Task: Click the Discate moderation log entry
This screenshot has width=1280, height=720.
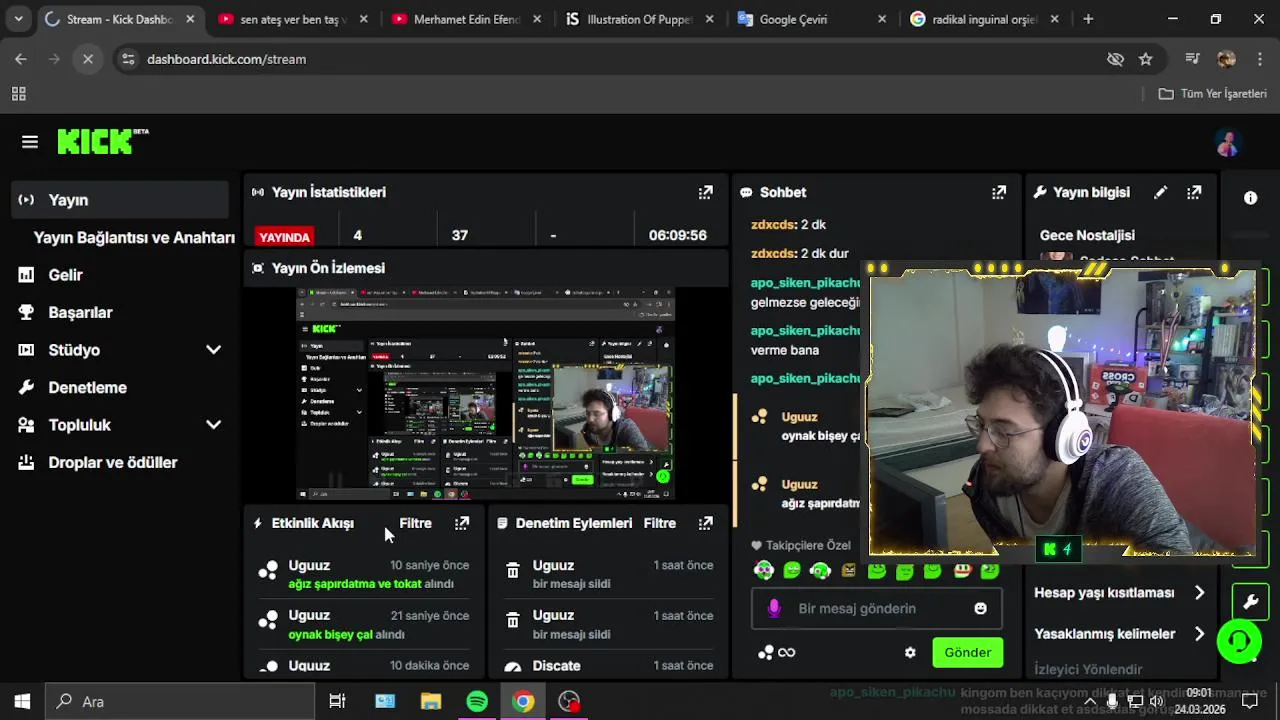Action: click(x=608, y=665)
